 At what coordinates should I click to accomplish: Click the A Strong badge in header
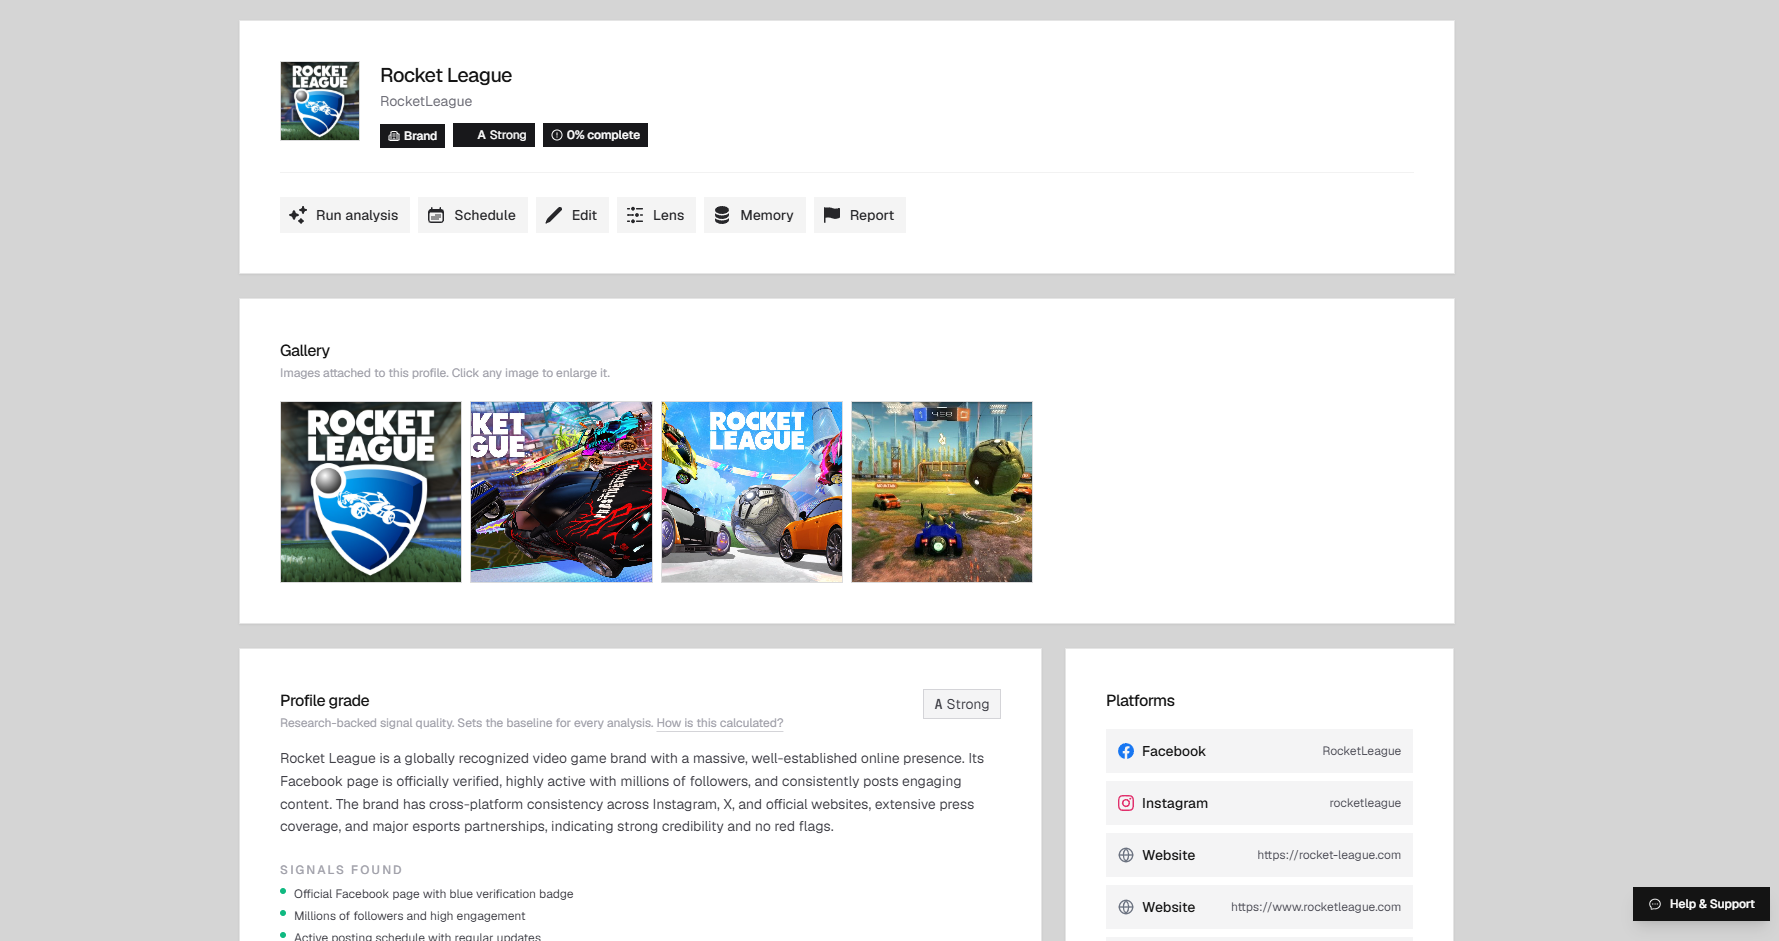(494, 135)
